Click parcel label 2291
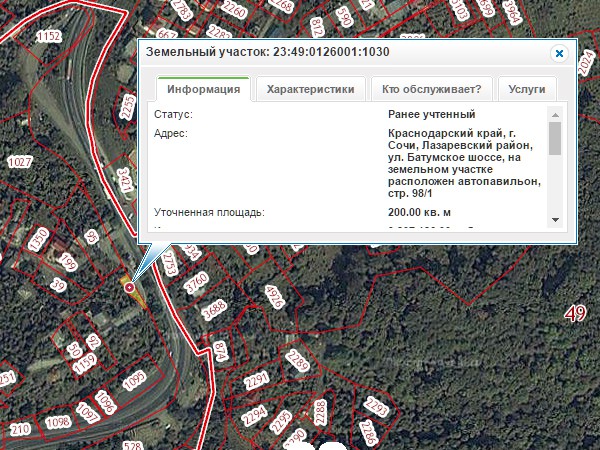 coord(258,380)
